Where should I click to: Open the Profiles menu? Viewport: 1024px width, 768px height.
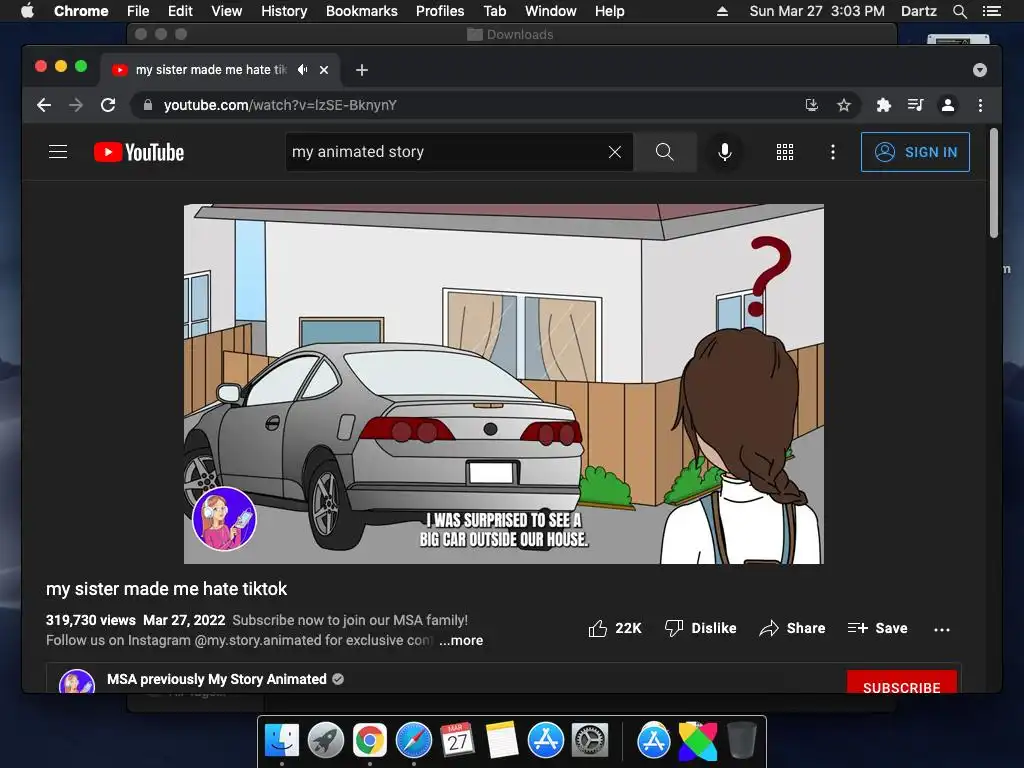440,11
